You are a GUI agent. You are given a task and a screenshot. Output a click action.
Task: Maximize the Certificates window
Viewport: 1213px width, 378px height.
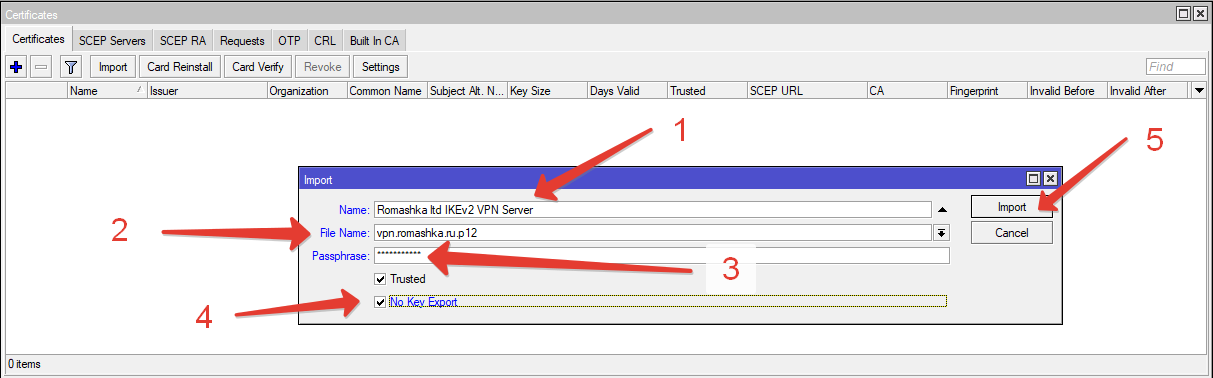click(x=1184, y=13)
